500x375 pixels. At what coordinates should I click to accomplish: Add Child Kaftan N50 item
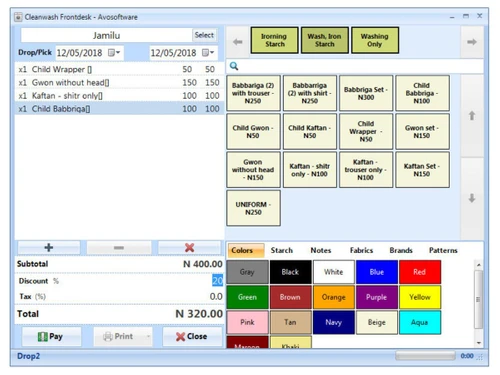pyautogui.click(x=310, y=131)
